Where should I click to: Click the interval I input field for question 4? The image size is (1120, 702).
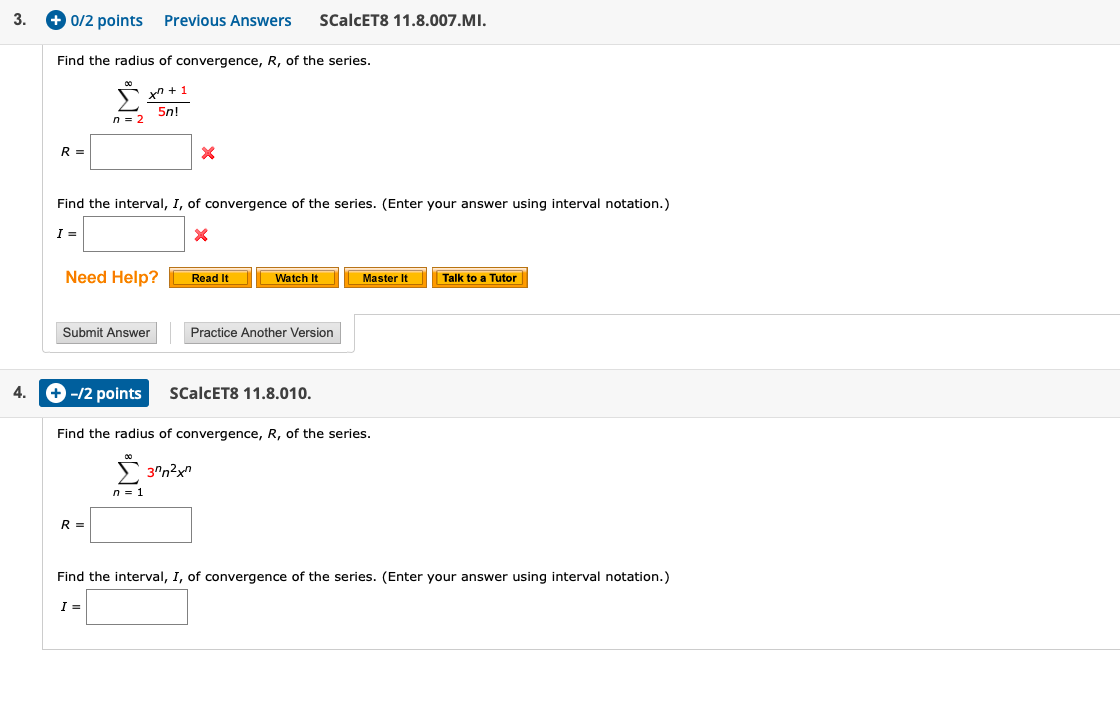pyautogui.click(x=136, y=606)
